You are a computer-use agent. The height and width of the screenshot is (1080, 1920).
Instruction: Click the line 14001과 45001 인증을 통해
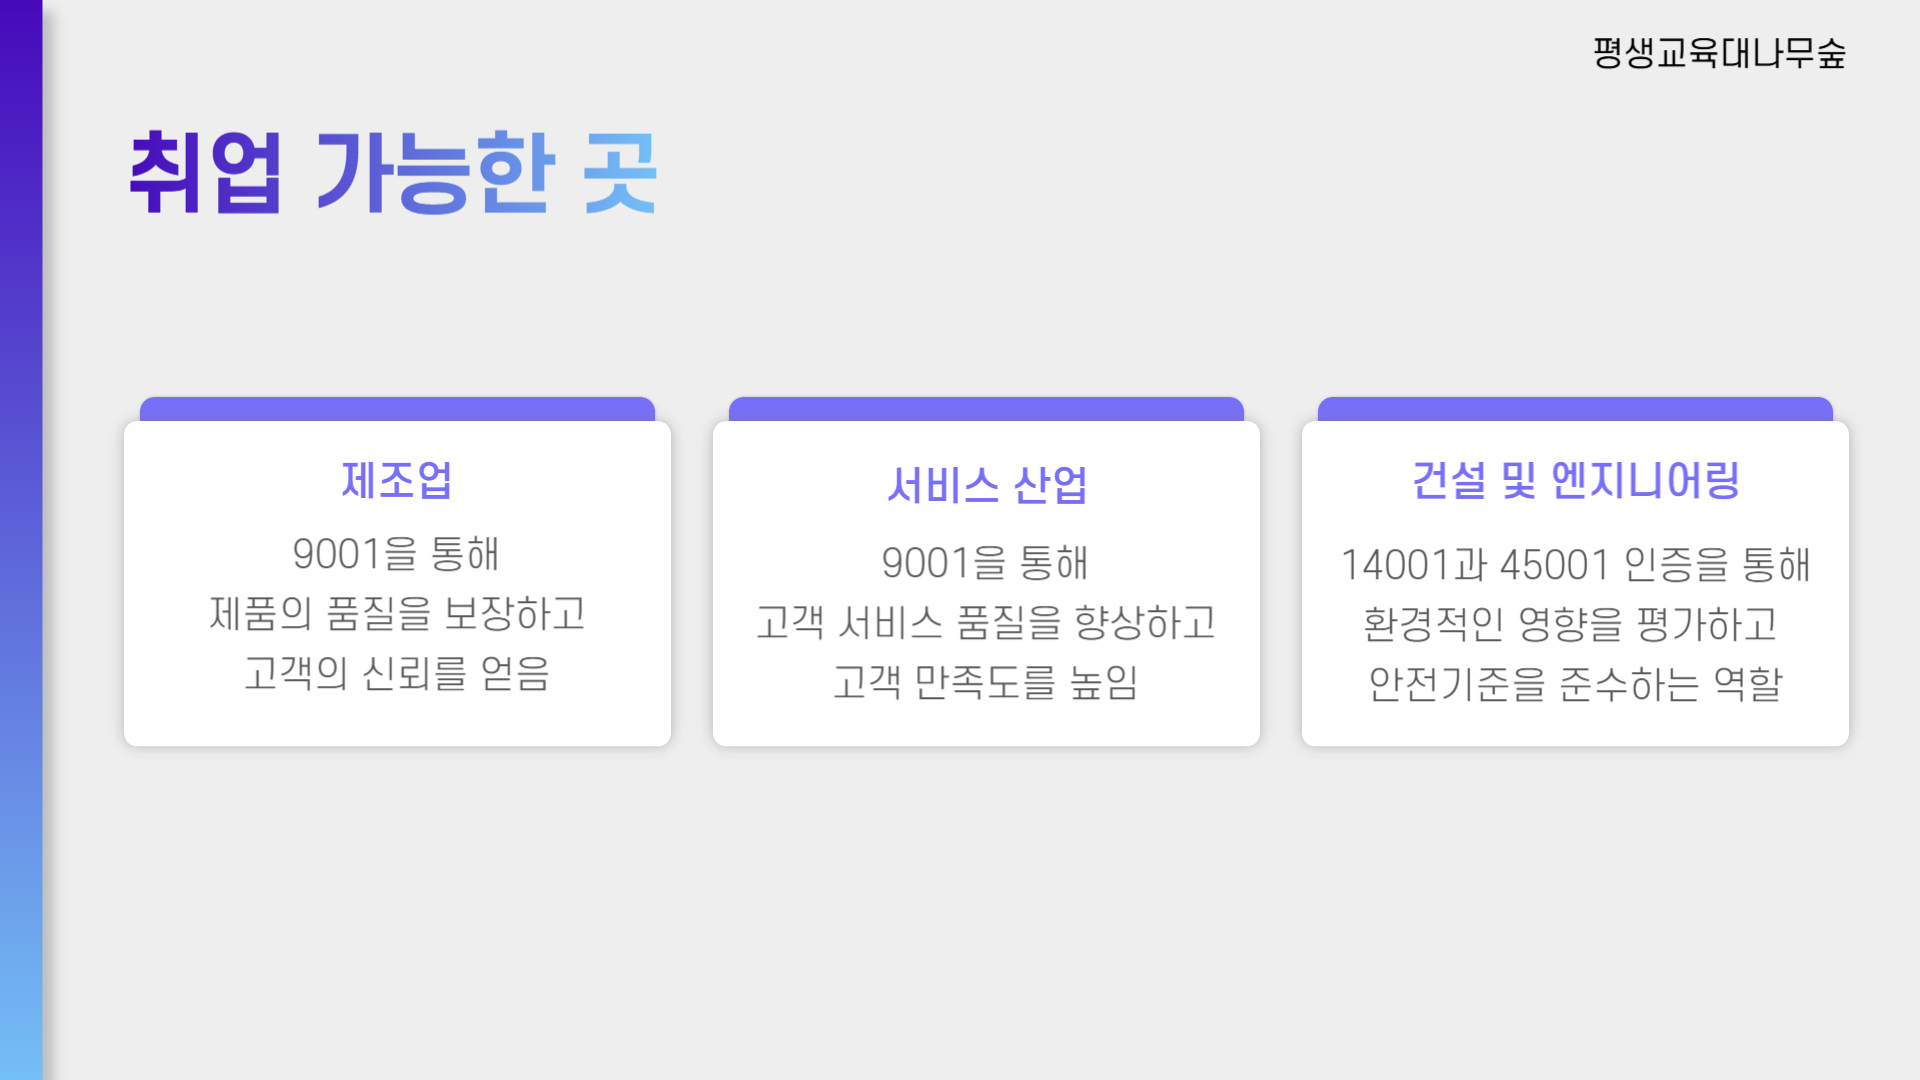click(x=1575, y=565)
